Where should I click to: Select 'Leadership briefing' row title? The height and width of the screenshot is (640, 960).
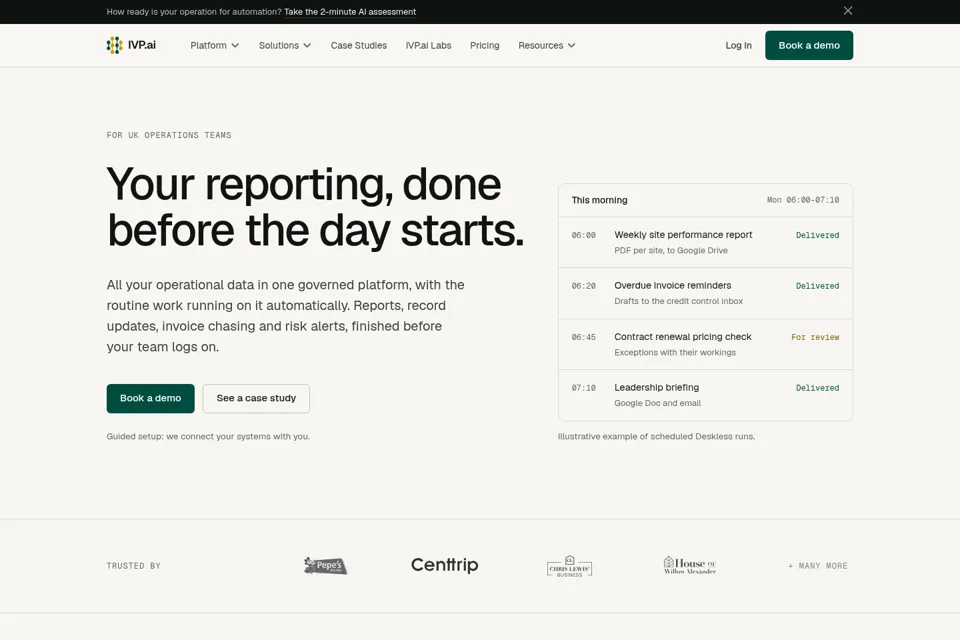pyautogui.click(x=656, y=388)
